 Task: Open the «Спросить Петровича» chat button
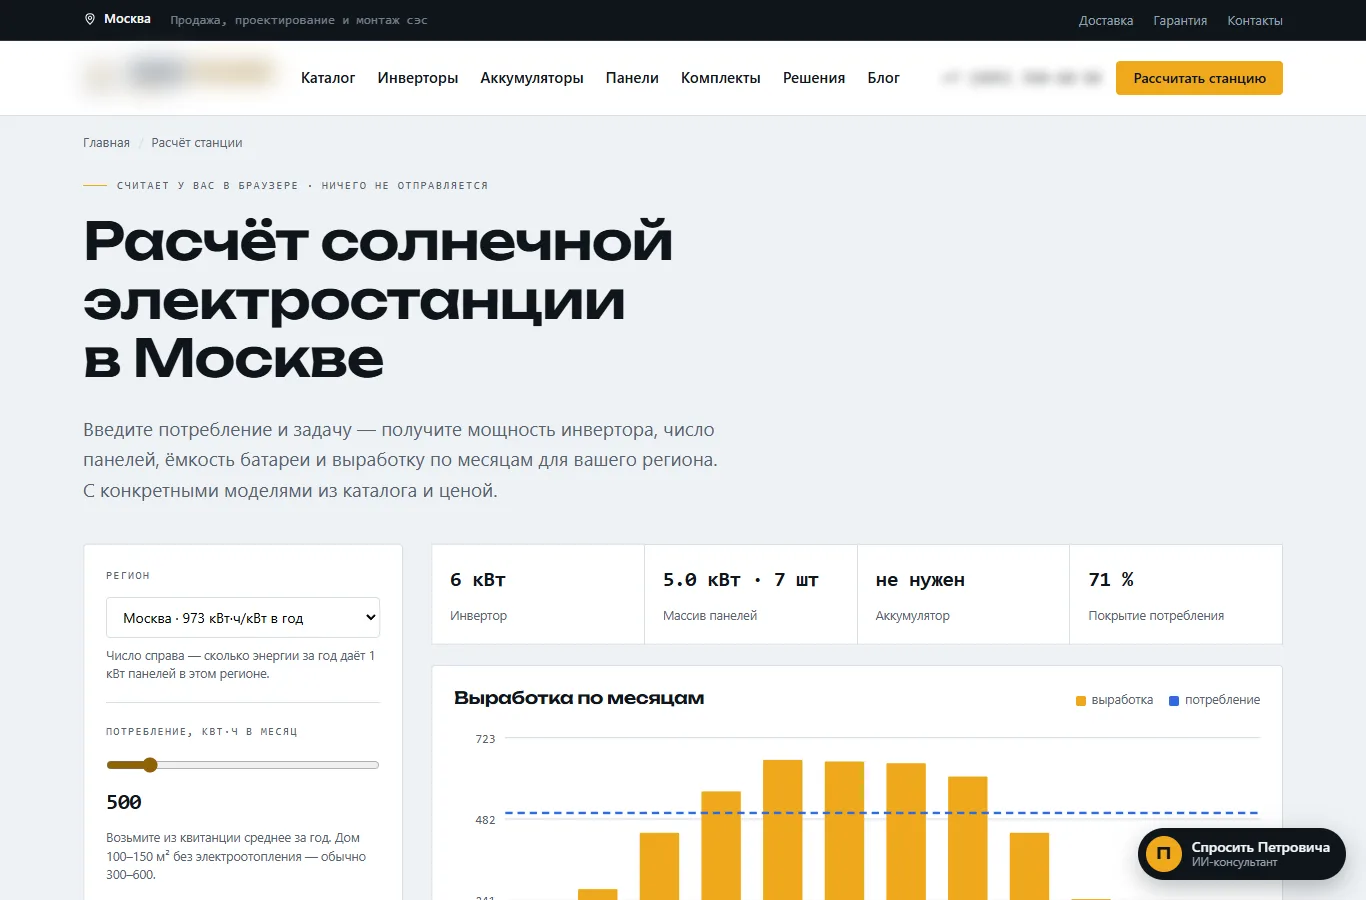(x=1242, y=854)
